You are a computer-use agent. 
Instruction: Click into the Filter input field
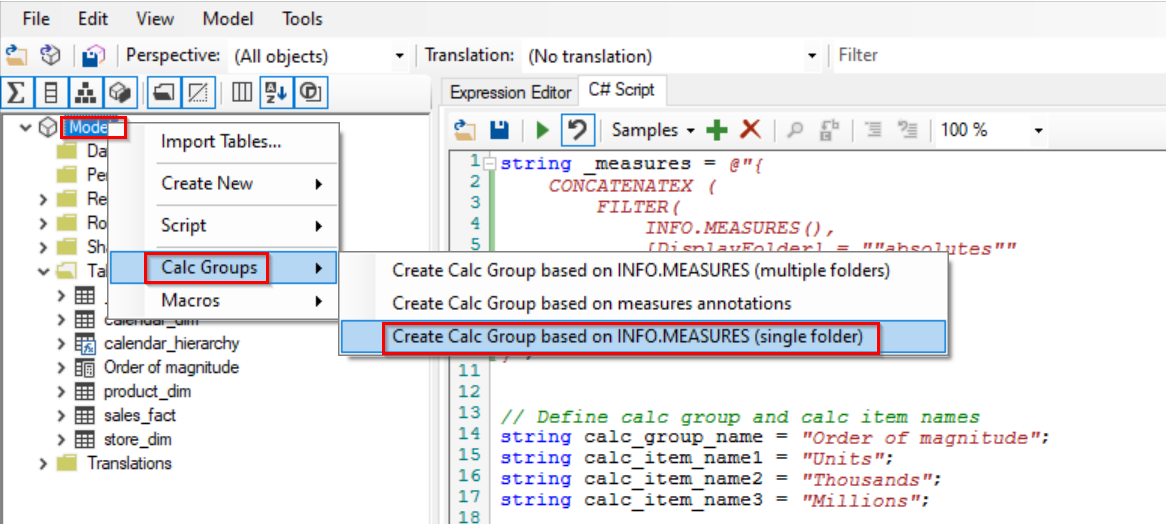pyautogui.click(x=999, y=56)
